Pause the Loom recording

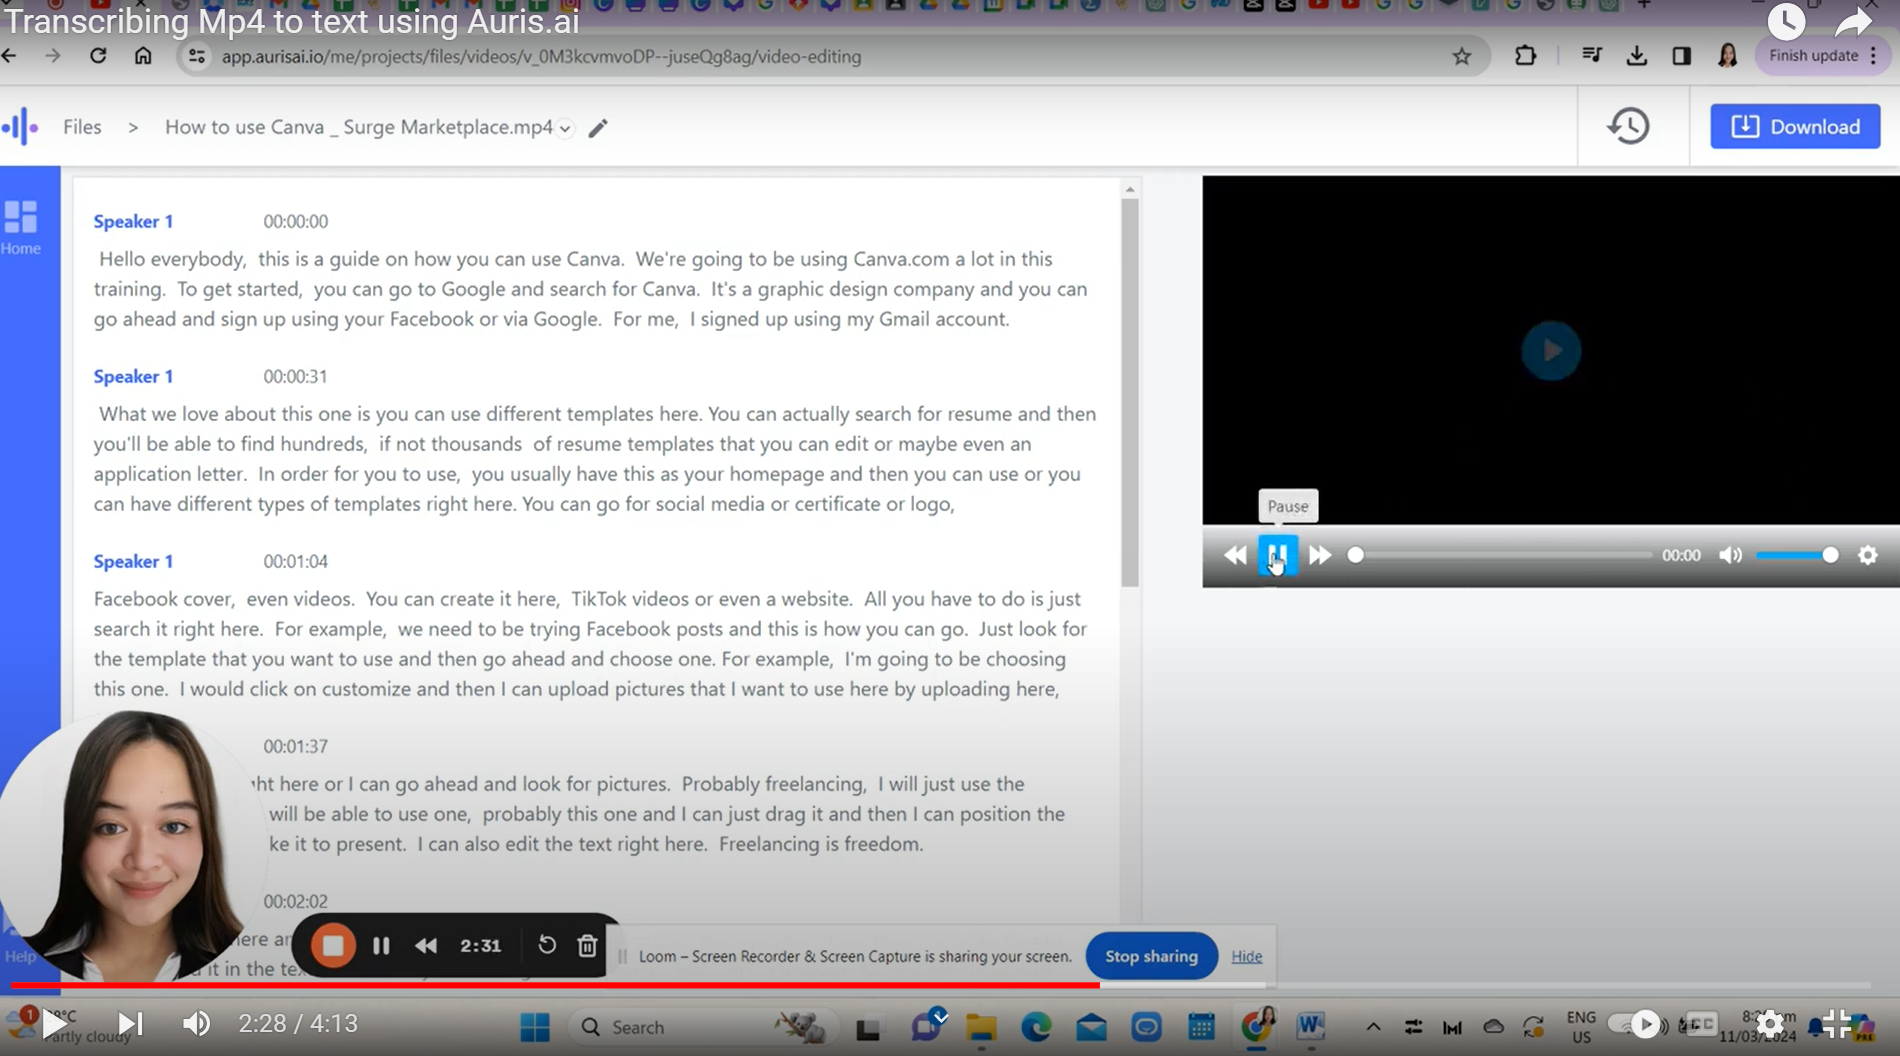click(x=381, y=945)
